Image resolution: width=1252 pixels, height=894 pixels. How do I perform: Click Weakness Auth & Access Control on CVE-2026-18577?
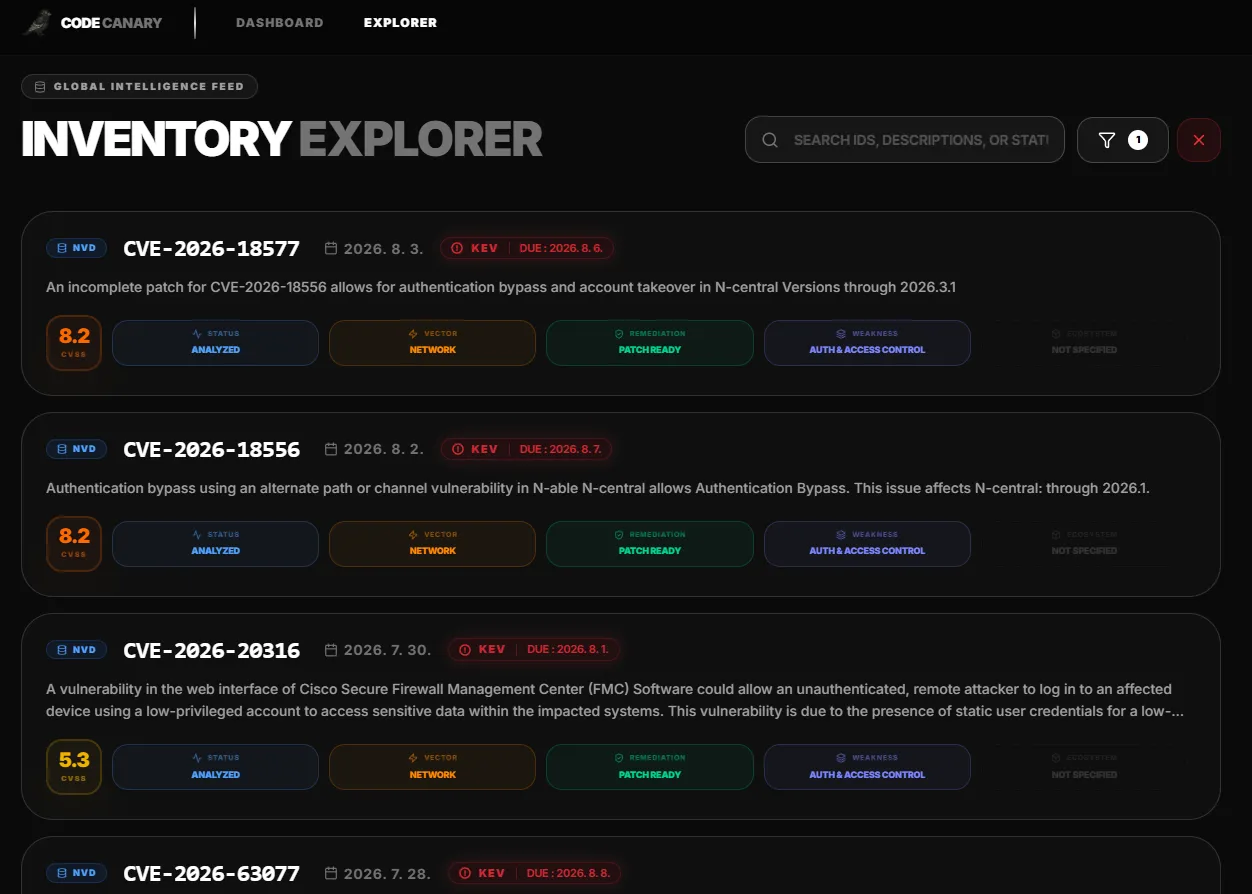pyautogui.click(x=867, y=343)
